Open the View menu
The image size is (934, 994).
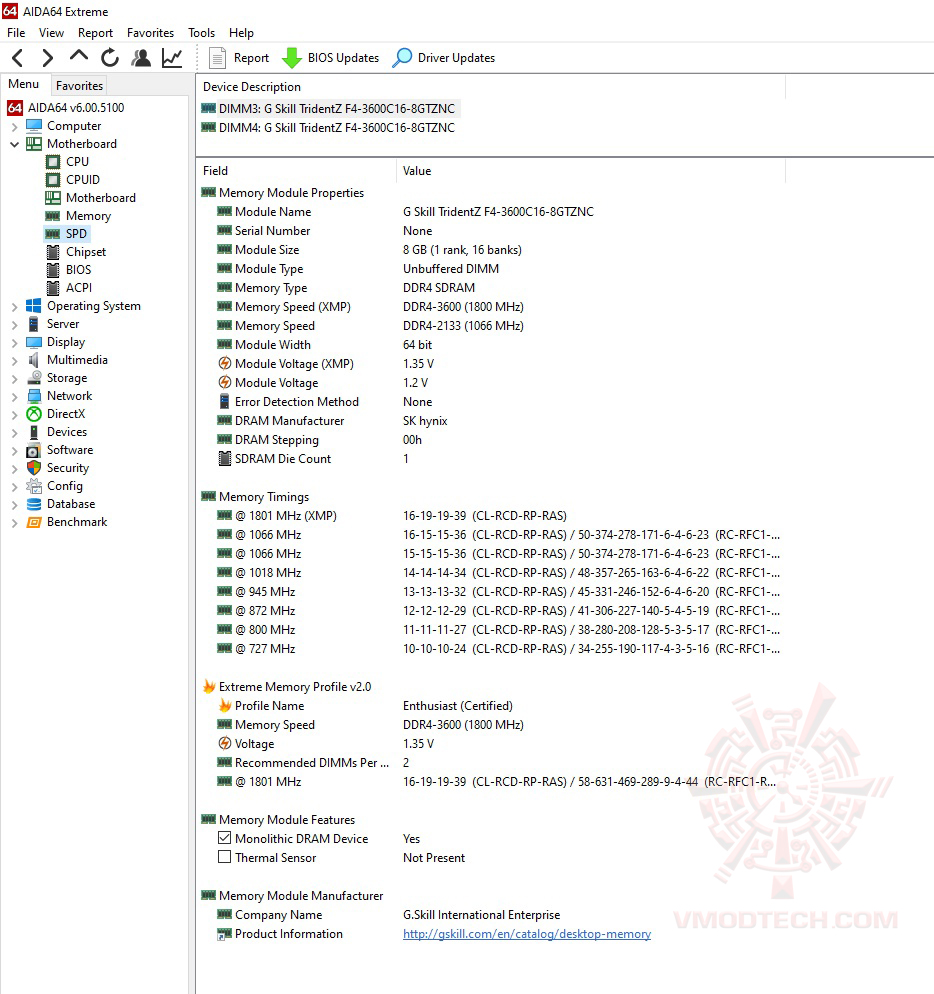point(51,32)
